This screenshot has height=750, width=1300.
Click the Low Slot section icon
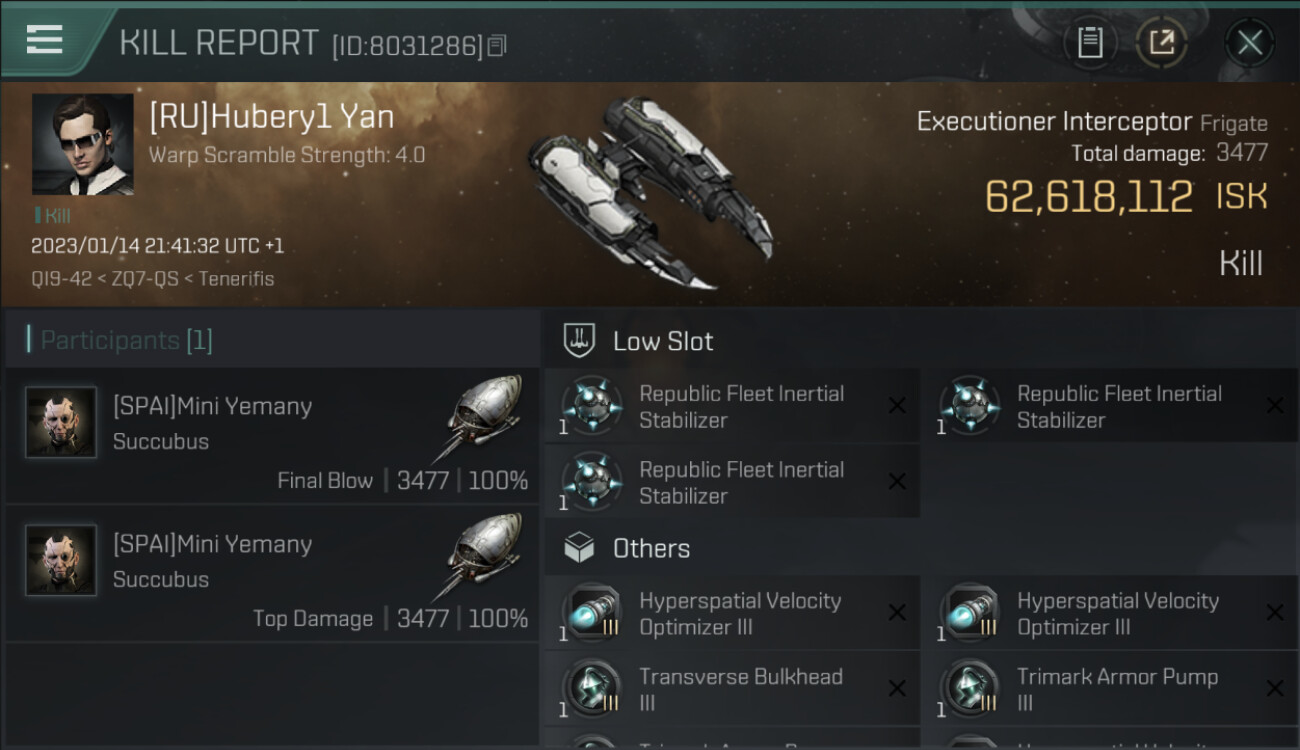click(580, 341)
